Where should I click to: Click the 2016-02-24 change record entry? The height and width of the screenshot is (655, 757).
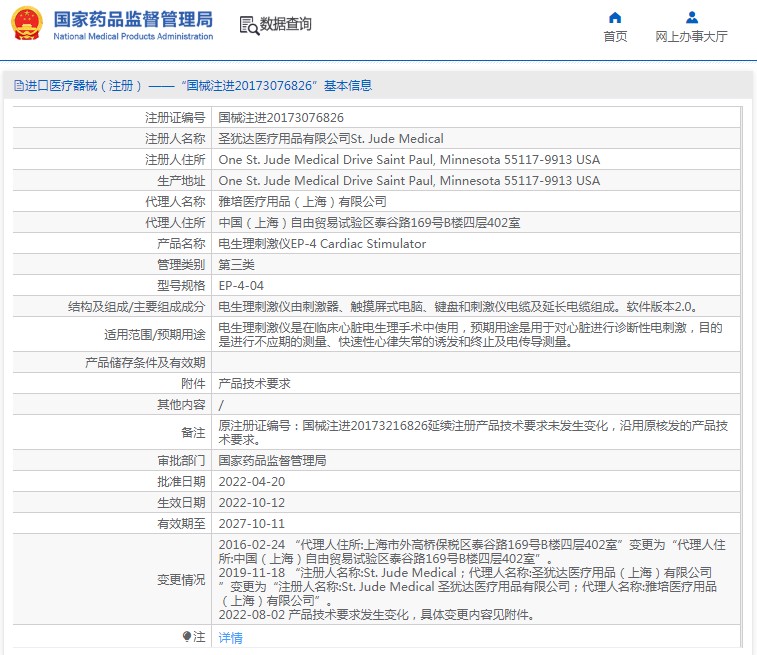tap(472, 552)
